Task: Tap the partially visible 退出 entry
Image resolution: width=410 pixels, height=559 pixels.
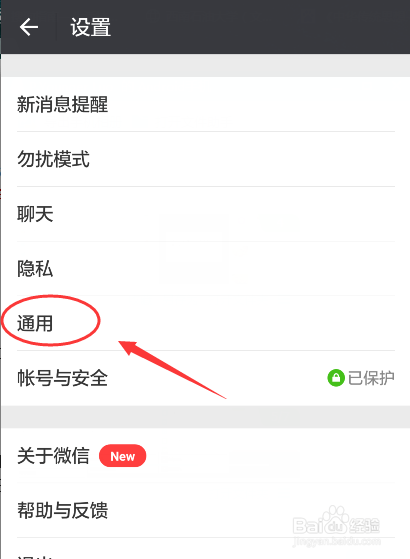Action: 205,549
